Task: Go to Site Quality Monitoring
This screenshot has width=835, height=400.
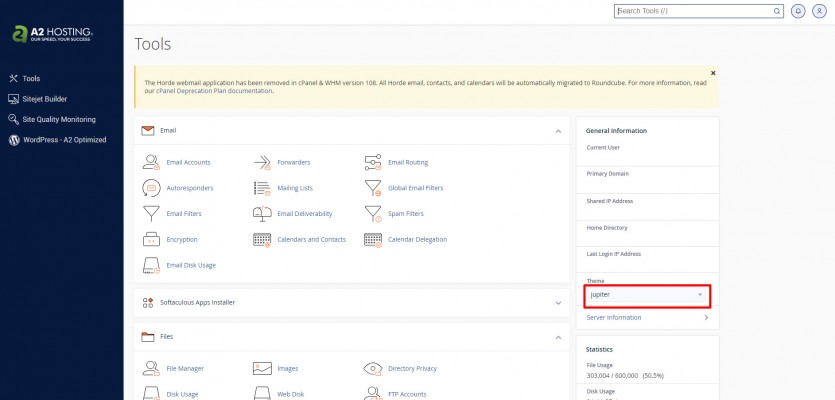Action: tap(58, 119)
